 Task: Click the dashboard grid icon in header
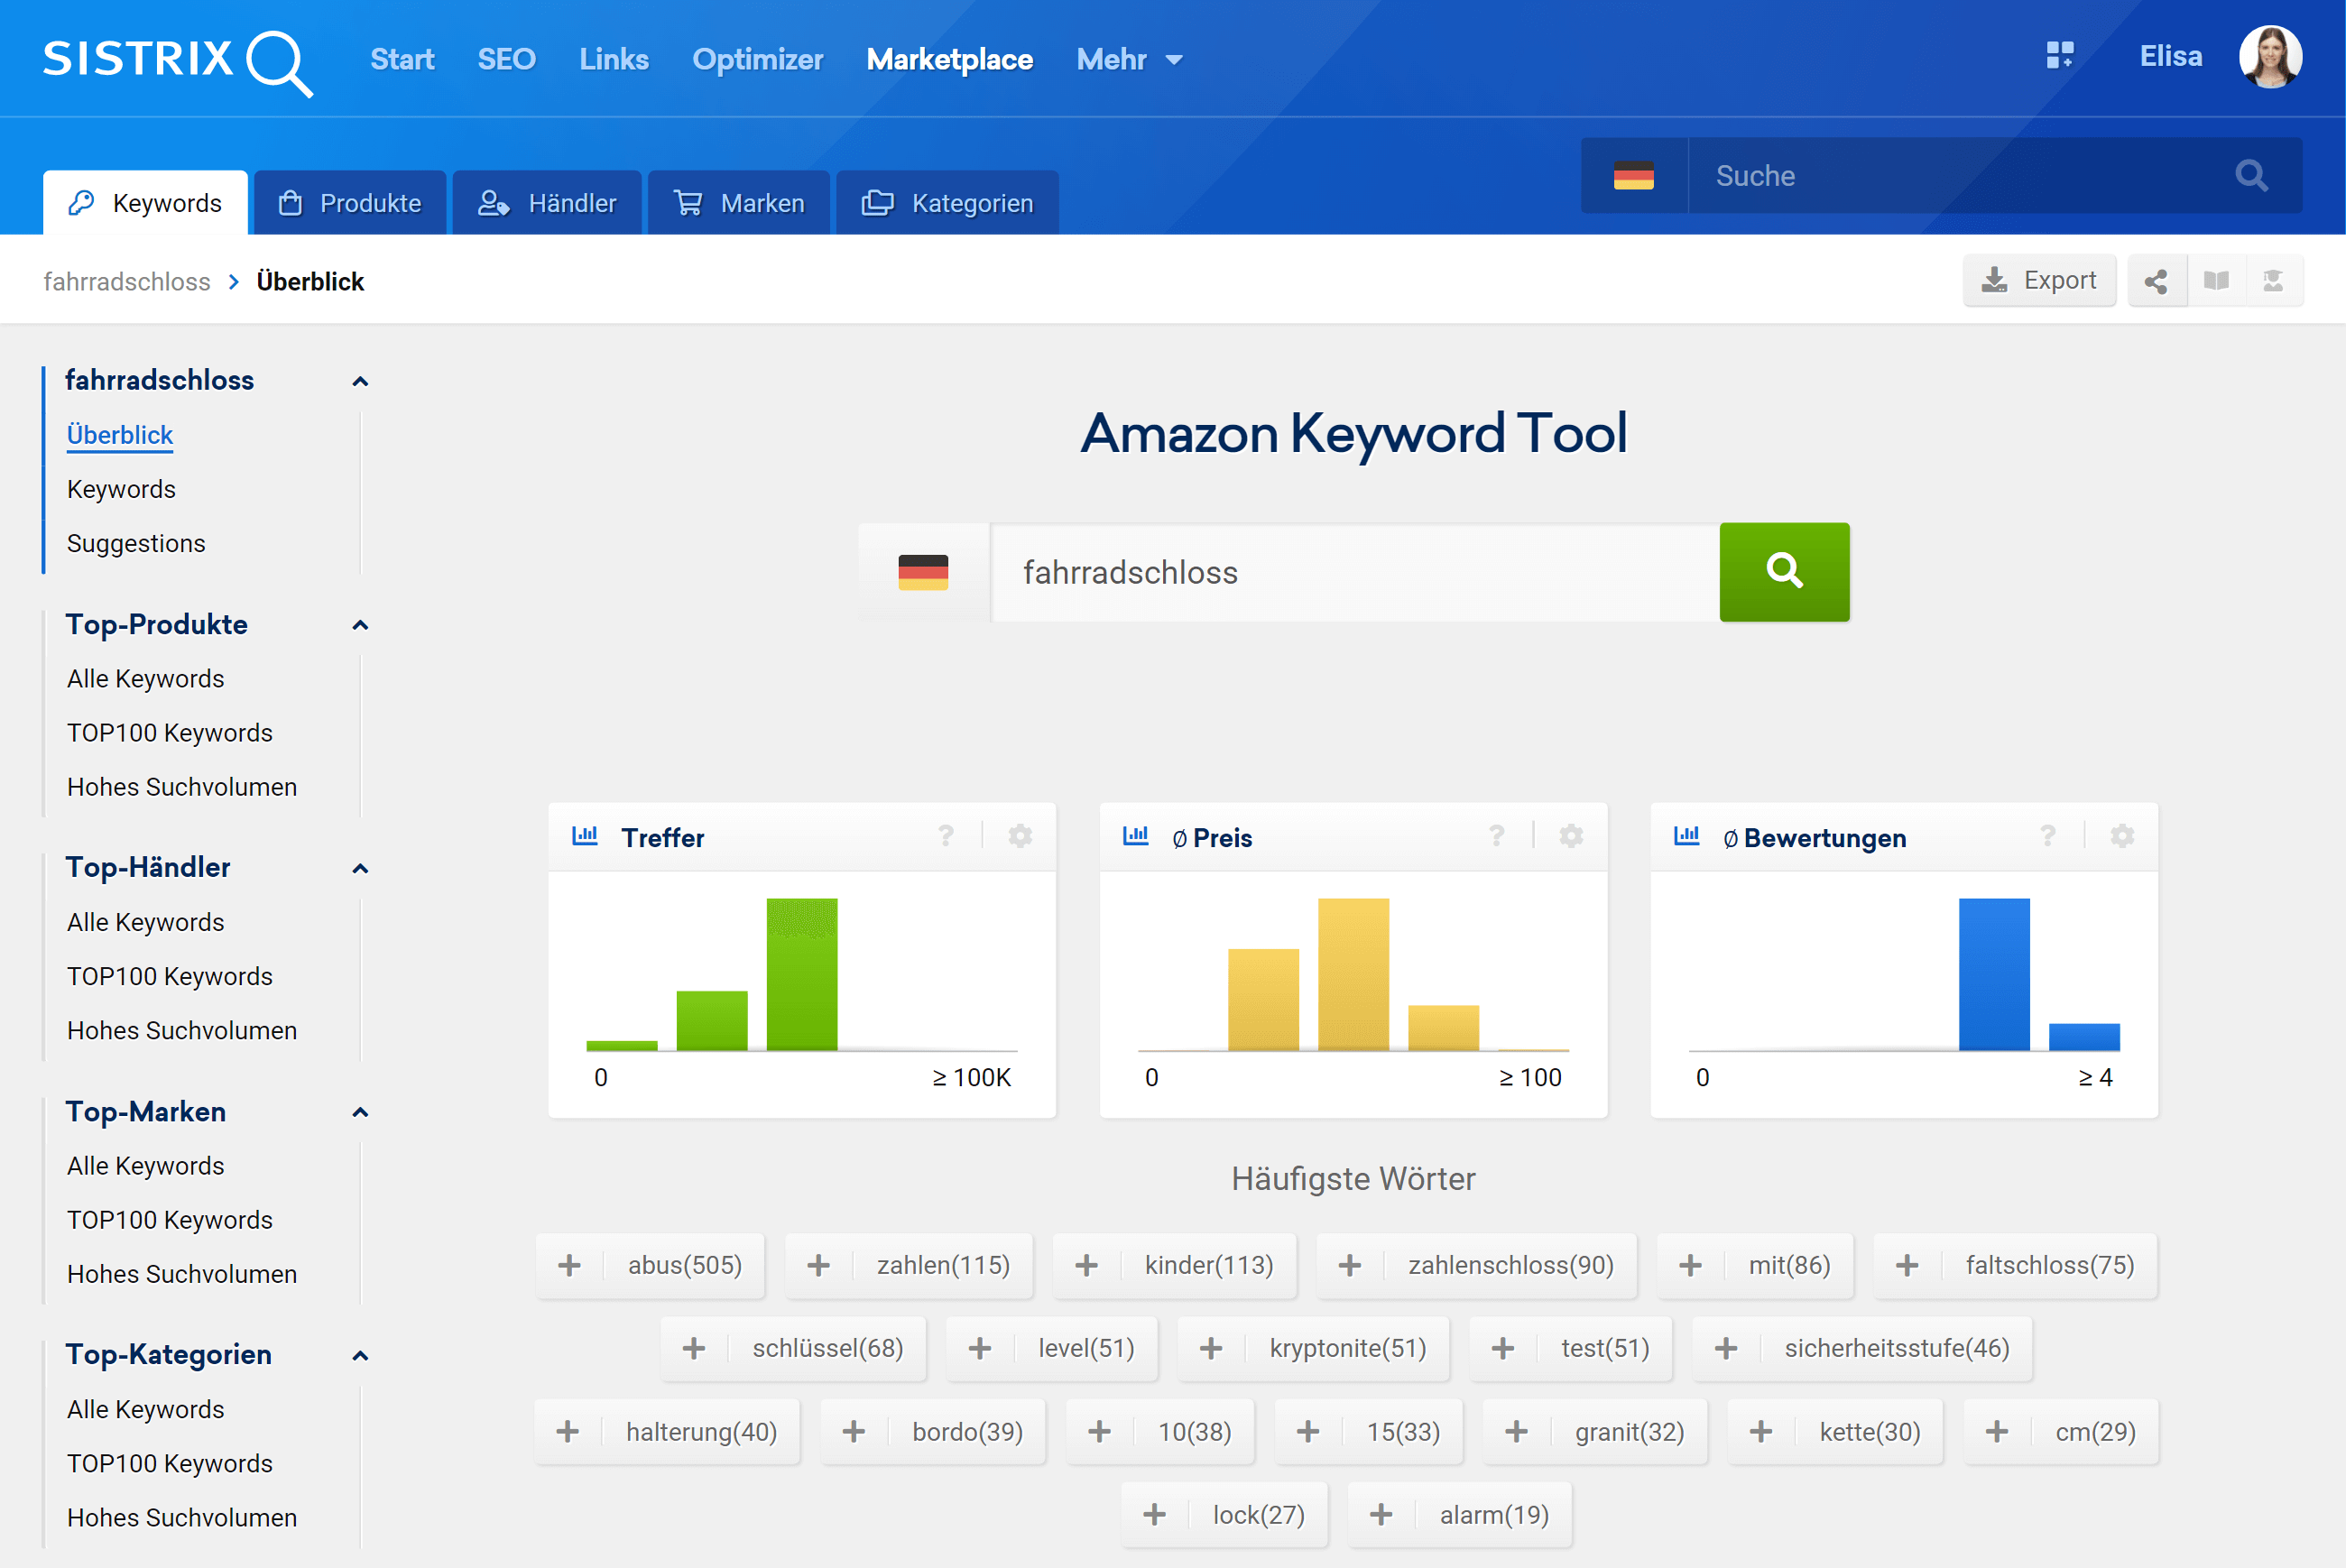tap(2059, 56)
